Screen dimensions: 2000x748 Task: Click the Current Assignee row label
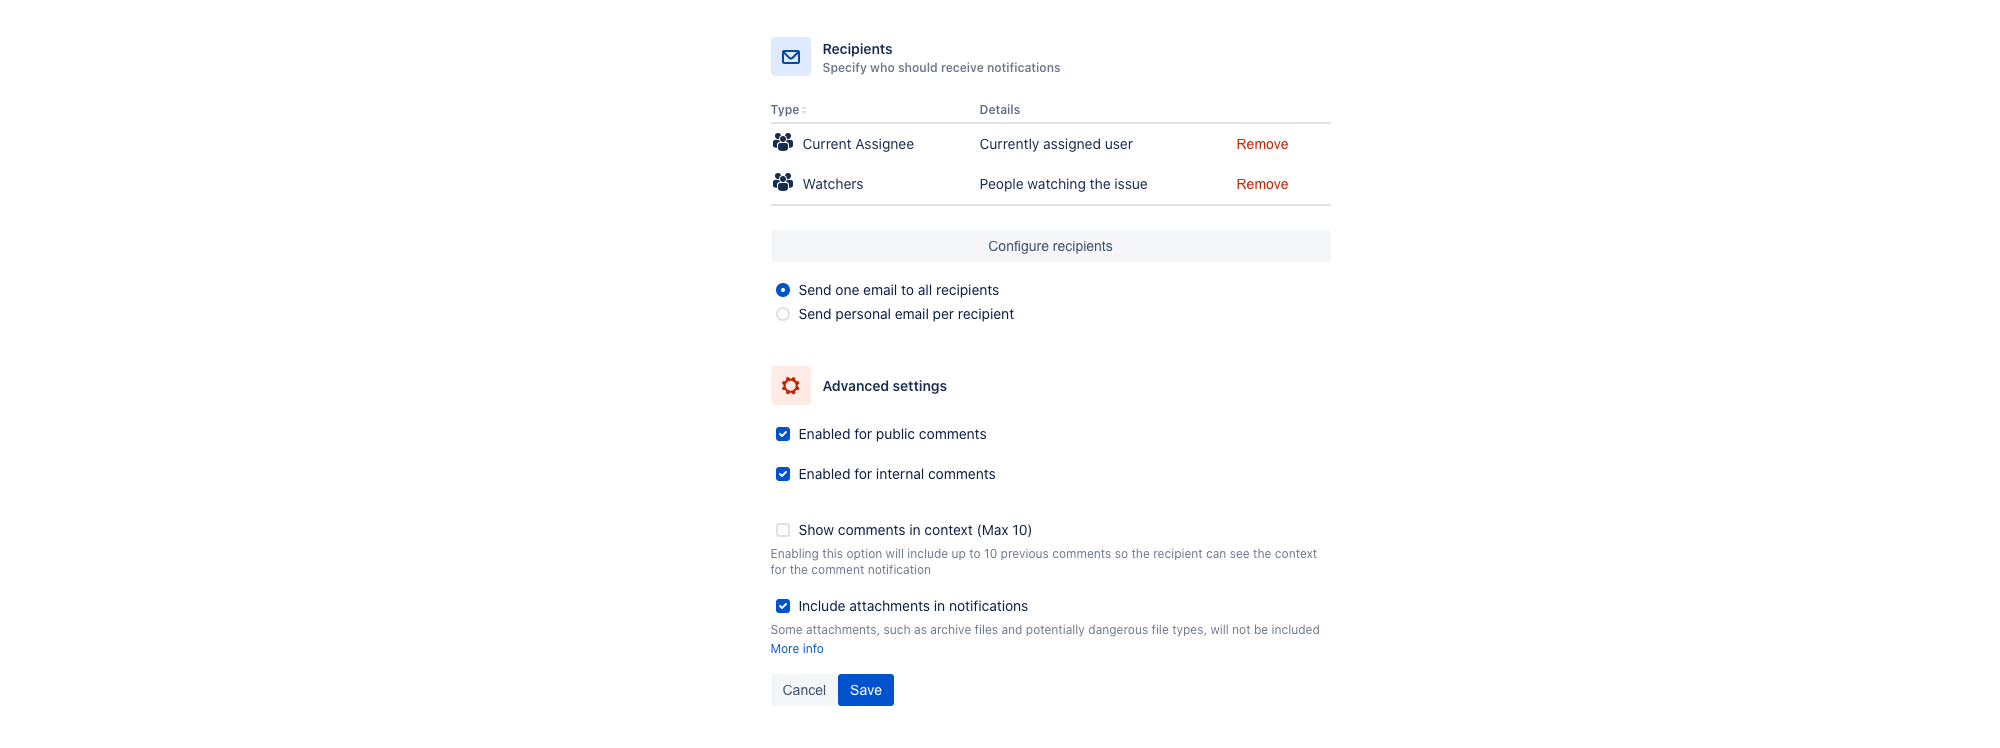[x=858, y=144]
